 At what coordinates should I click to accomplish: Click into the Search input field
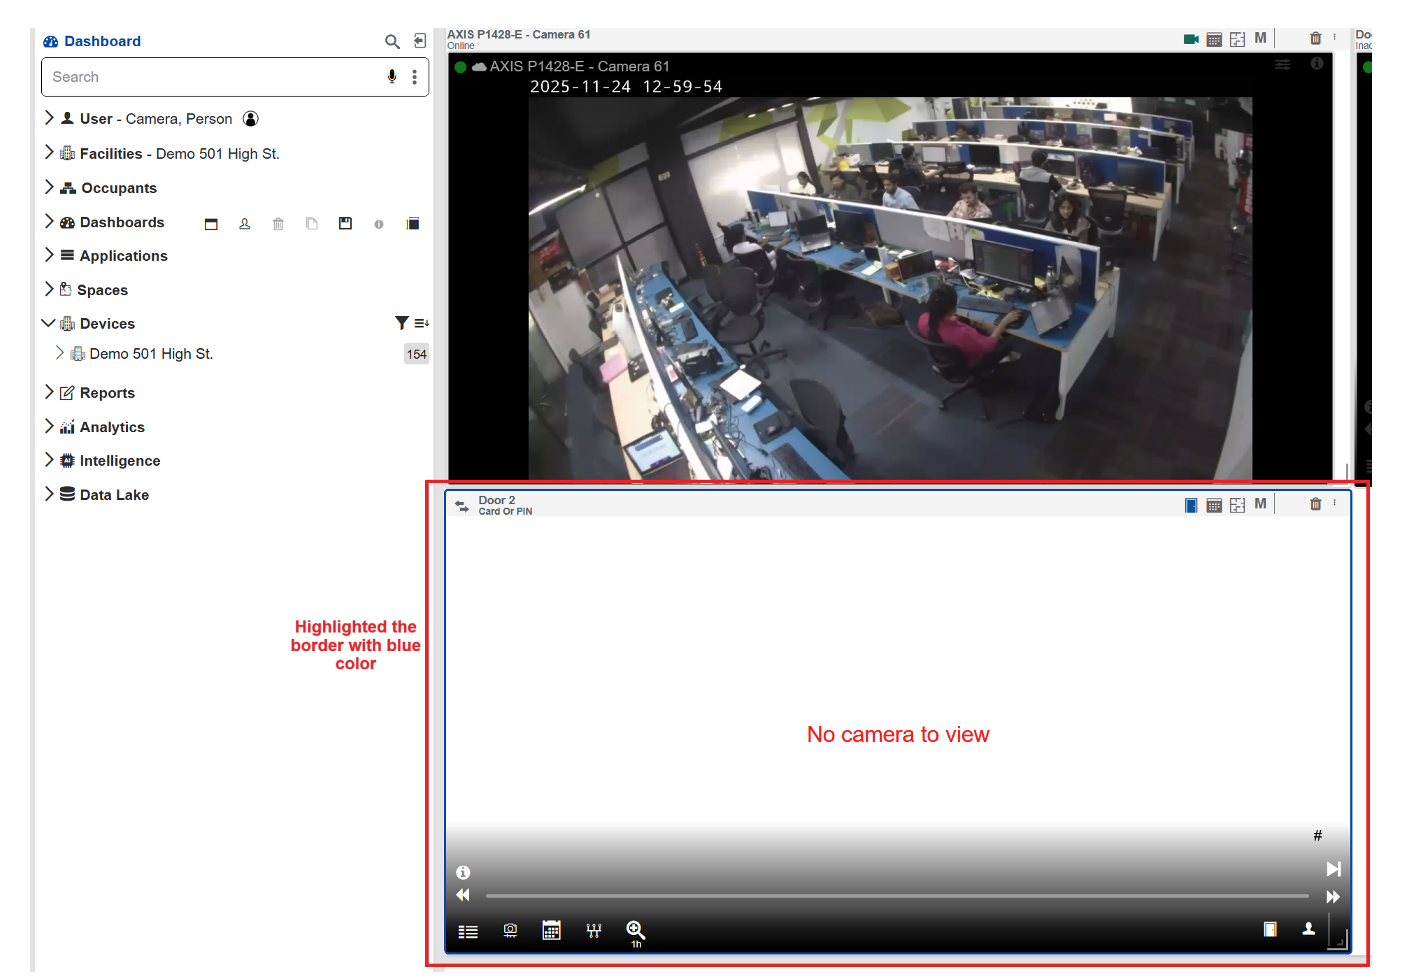tap(210, 77)
